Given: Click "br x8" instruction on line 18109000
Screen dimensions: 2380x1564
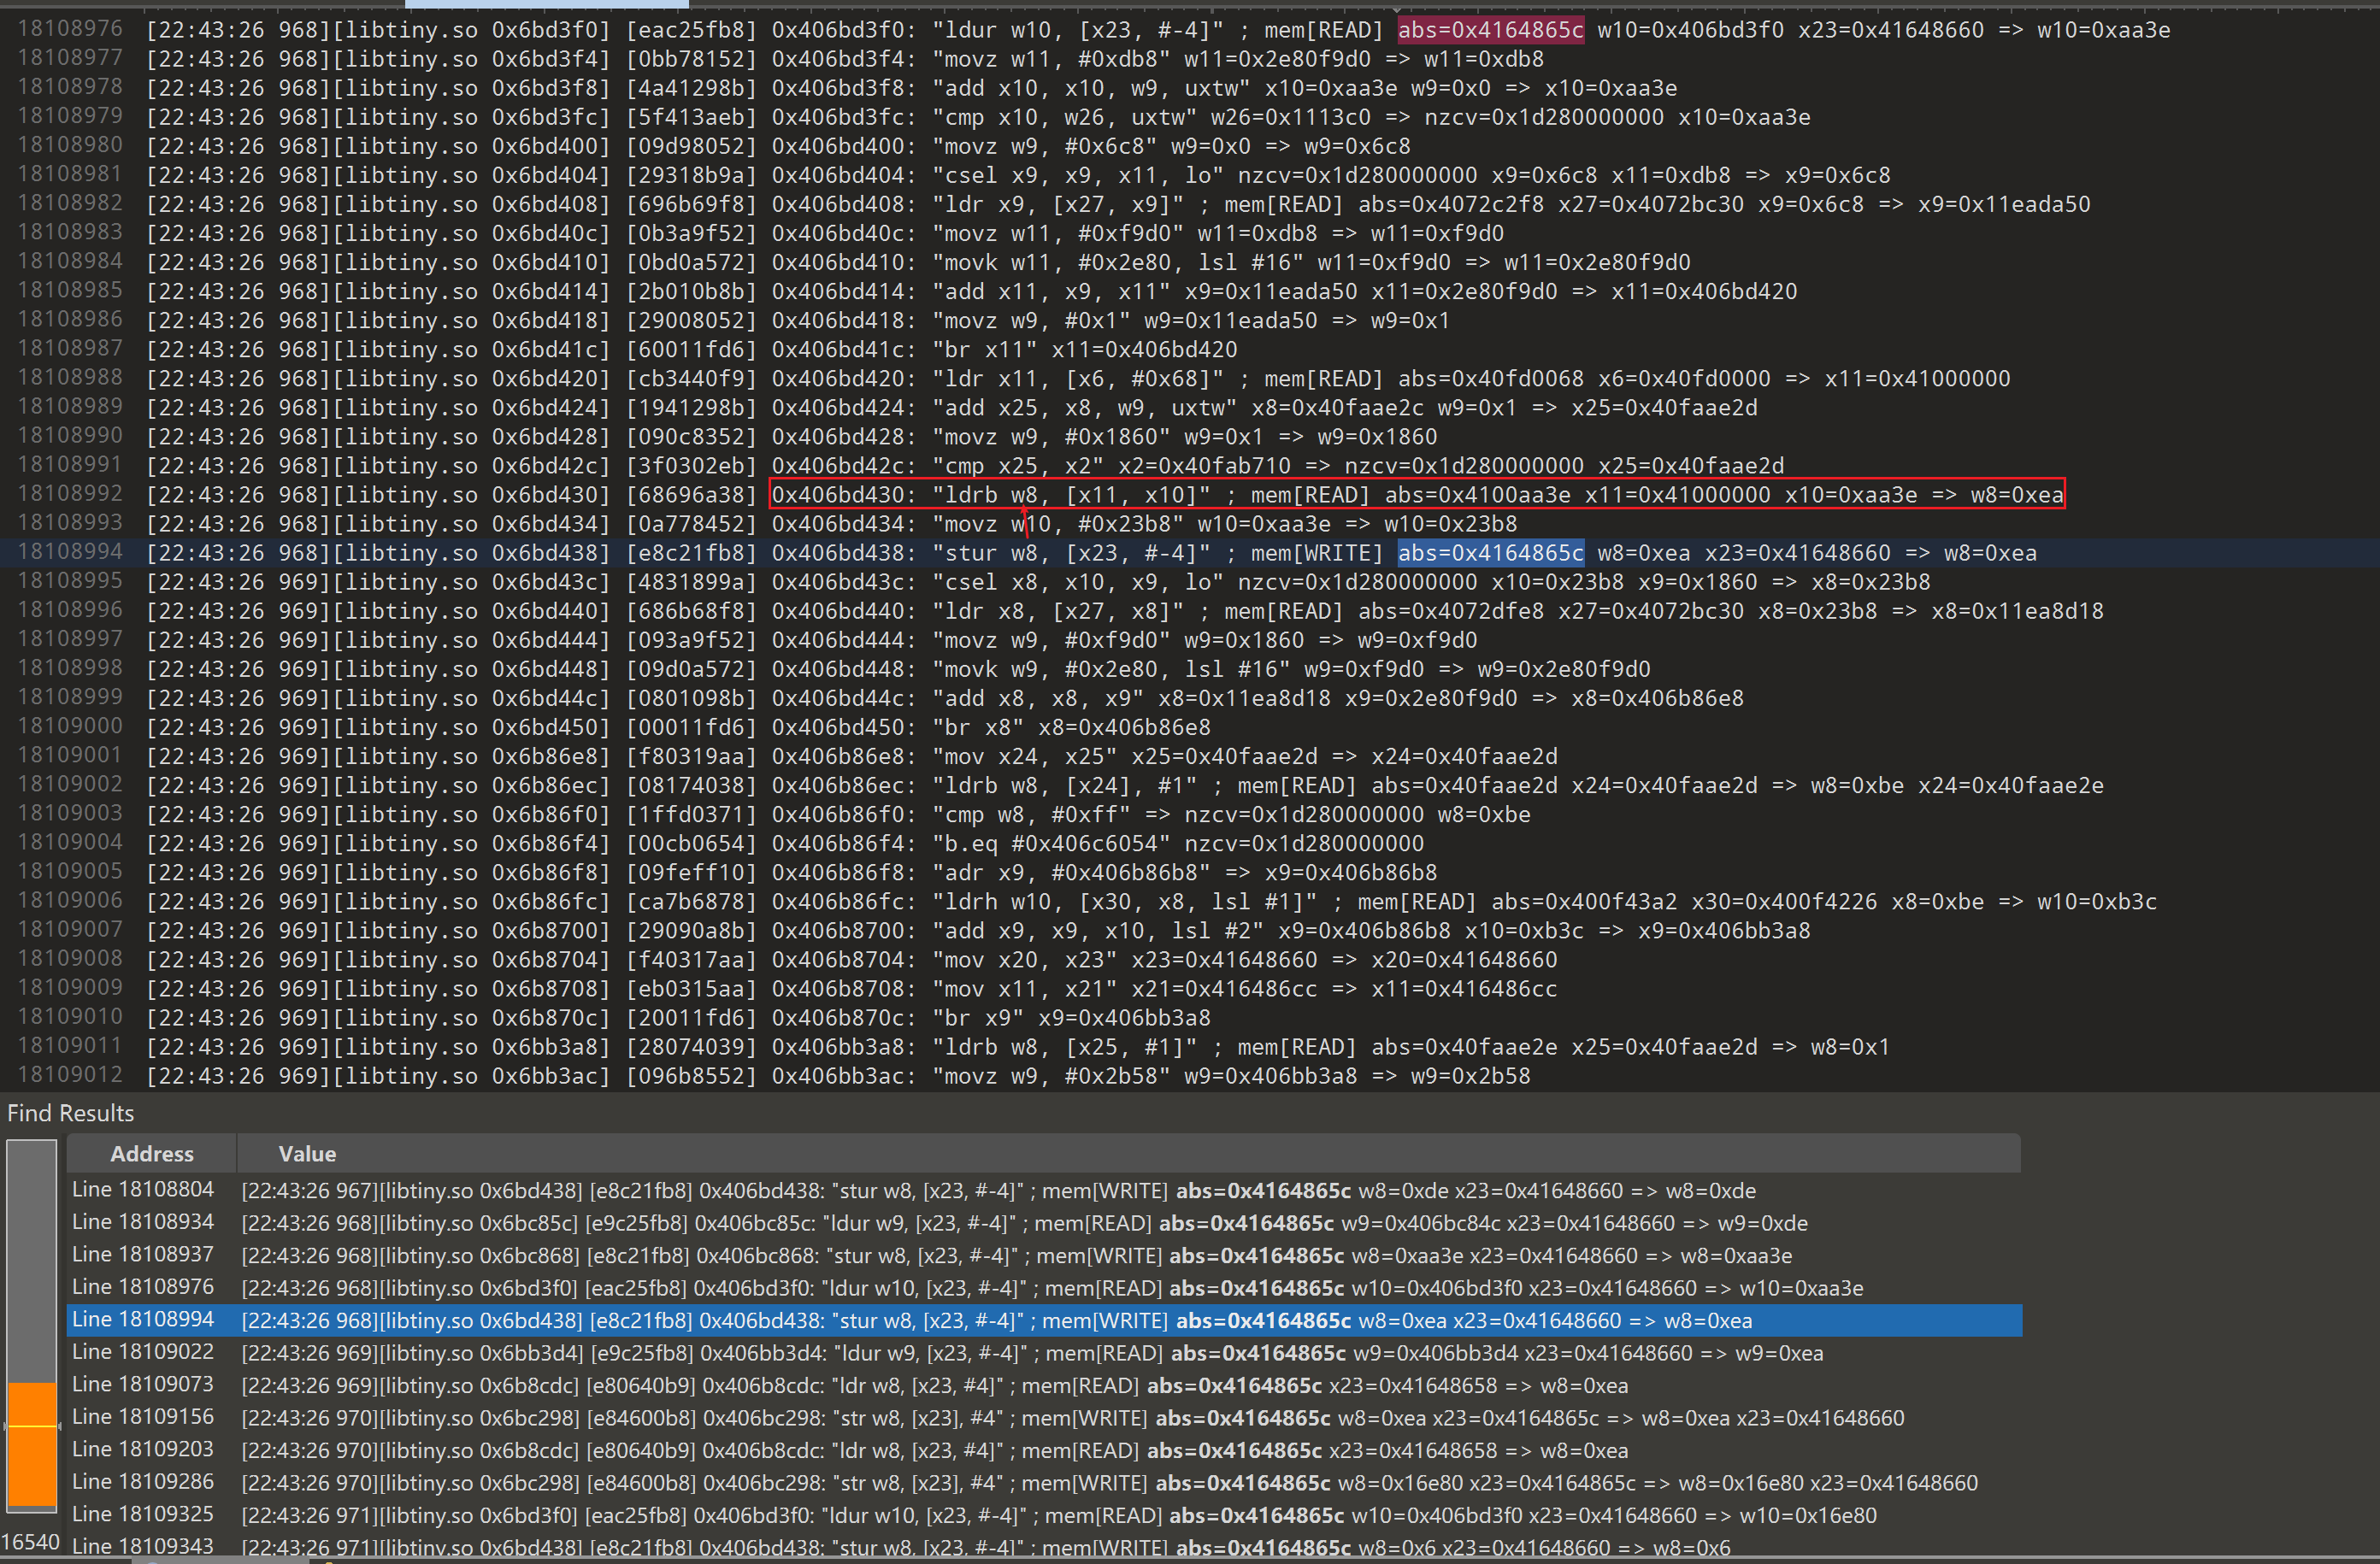Looking at the screenshot, I should coord(978,727).
